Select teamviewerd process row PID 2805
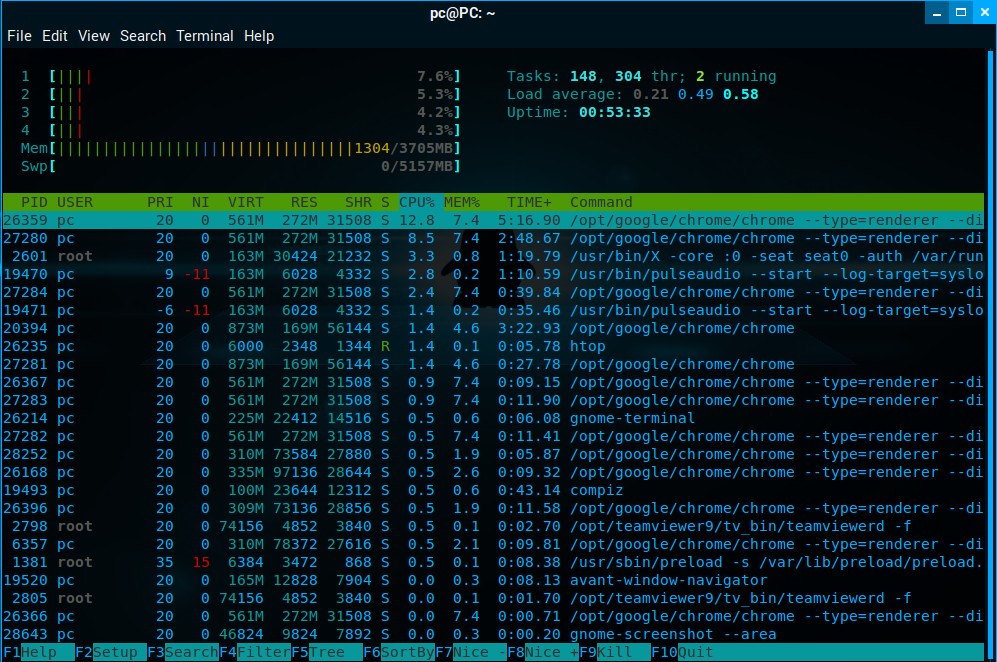 coord(493,598)
